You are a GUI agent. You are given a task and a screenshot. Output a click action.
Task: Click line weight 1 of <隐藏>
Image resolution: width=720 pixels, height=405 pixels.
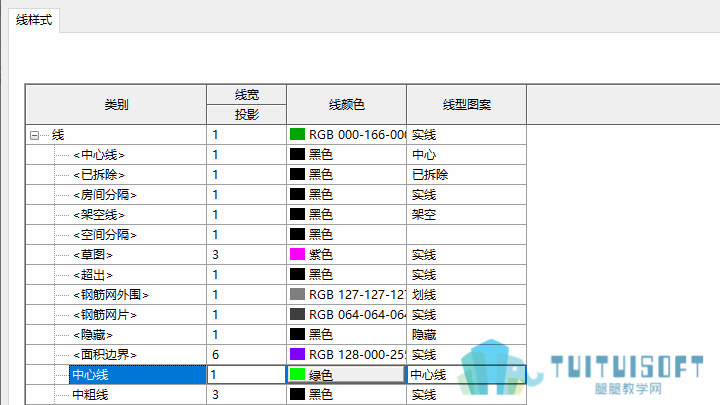click(247, 335)
